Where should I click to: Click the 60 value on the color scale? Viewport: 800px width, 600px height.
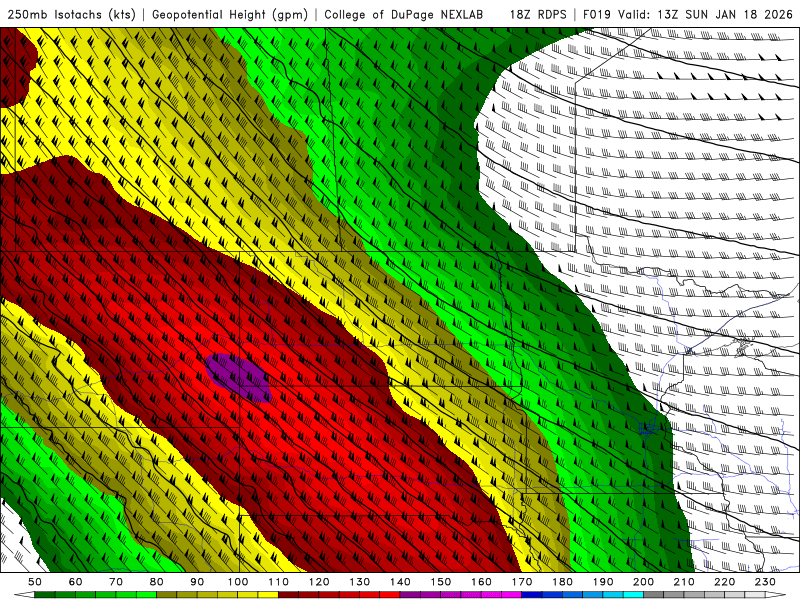pos(76,582)
